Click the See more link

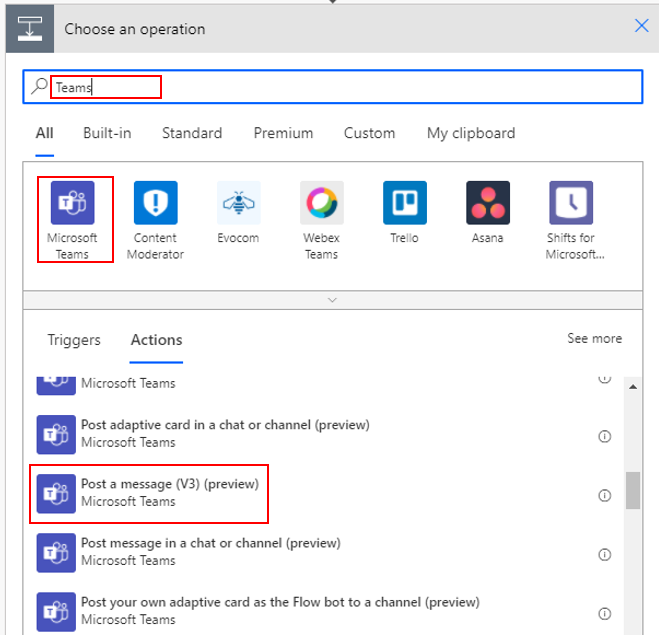coord(594,338)
